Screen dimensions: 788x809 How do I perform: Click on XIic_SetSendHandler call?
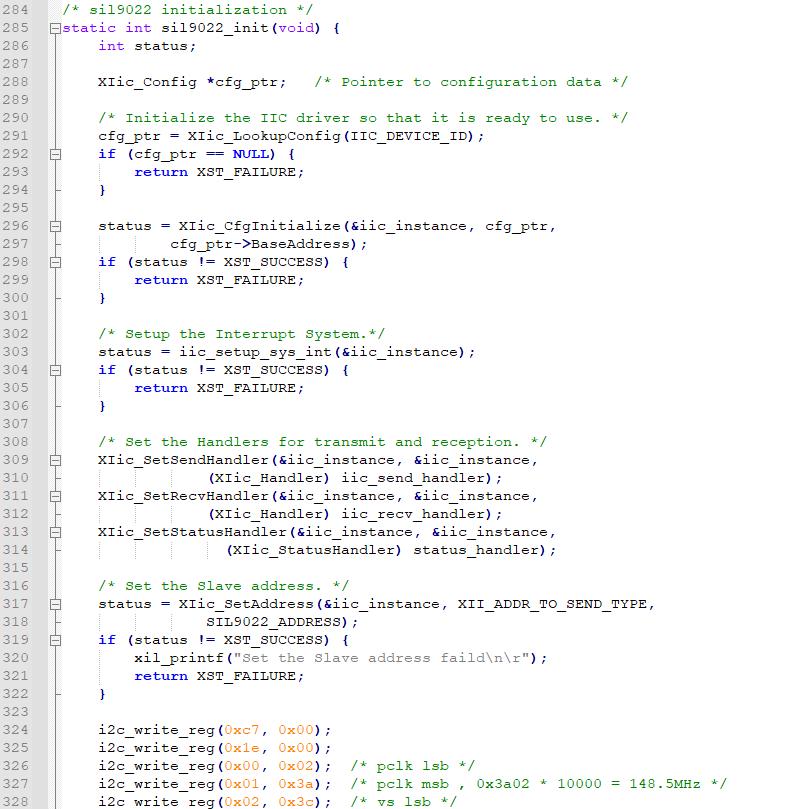coord(184,460)
